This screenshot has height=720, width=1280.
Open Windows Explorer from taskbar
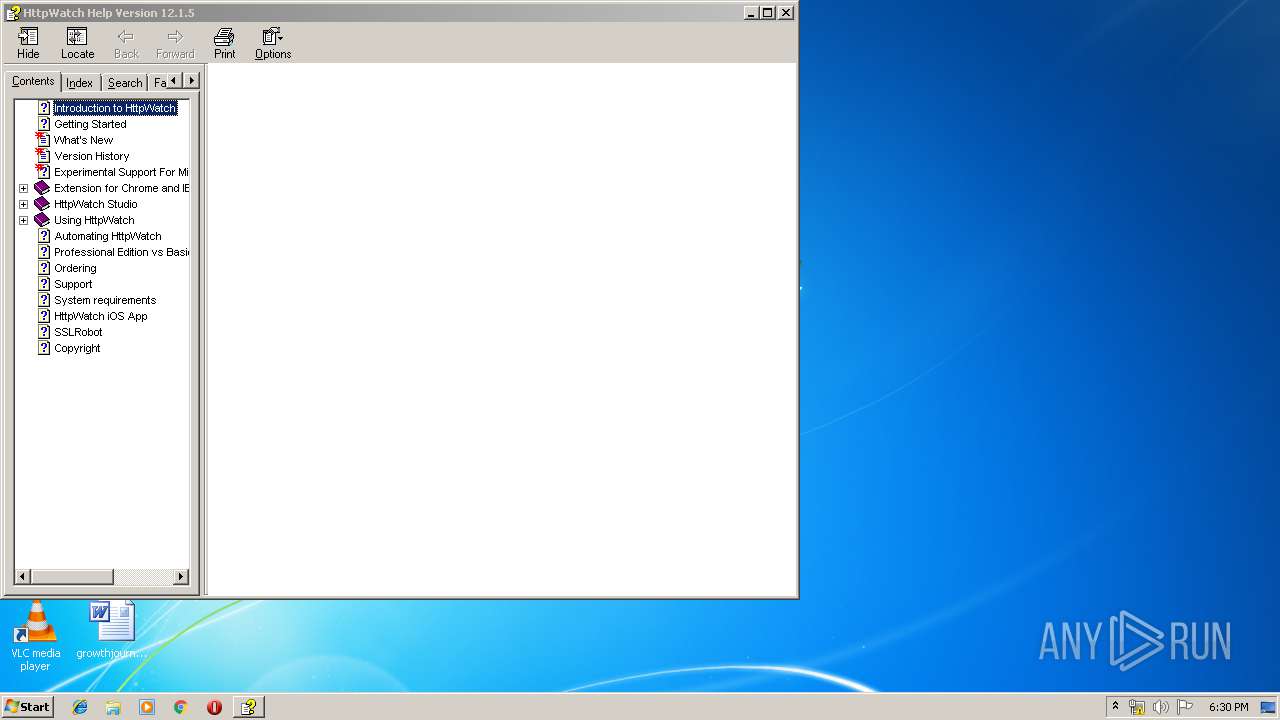(x=113, y=707)
